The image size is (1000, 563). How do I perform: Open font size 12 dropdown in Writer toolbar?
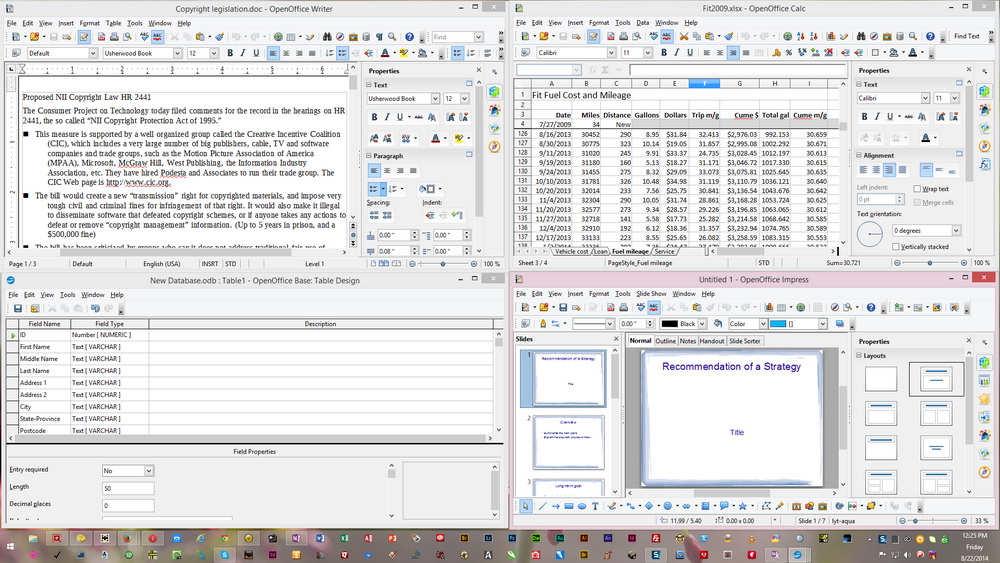[213, 53]
